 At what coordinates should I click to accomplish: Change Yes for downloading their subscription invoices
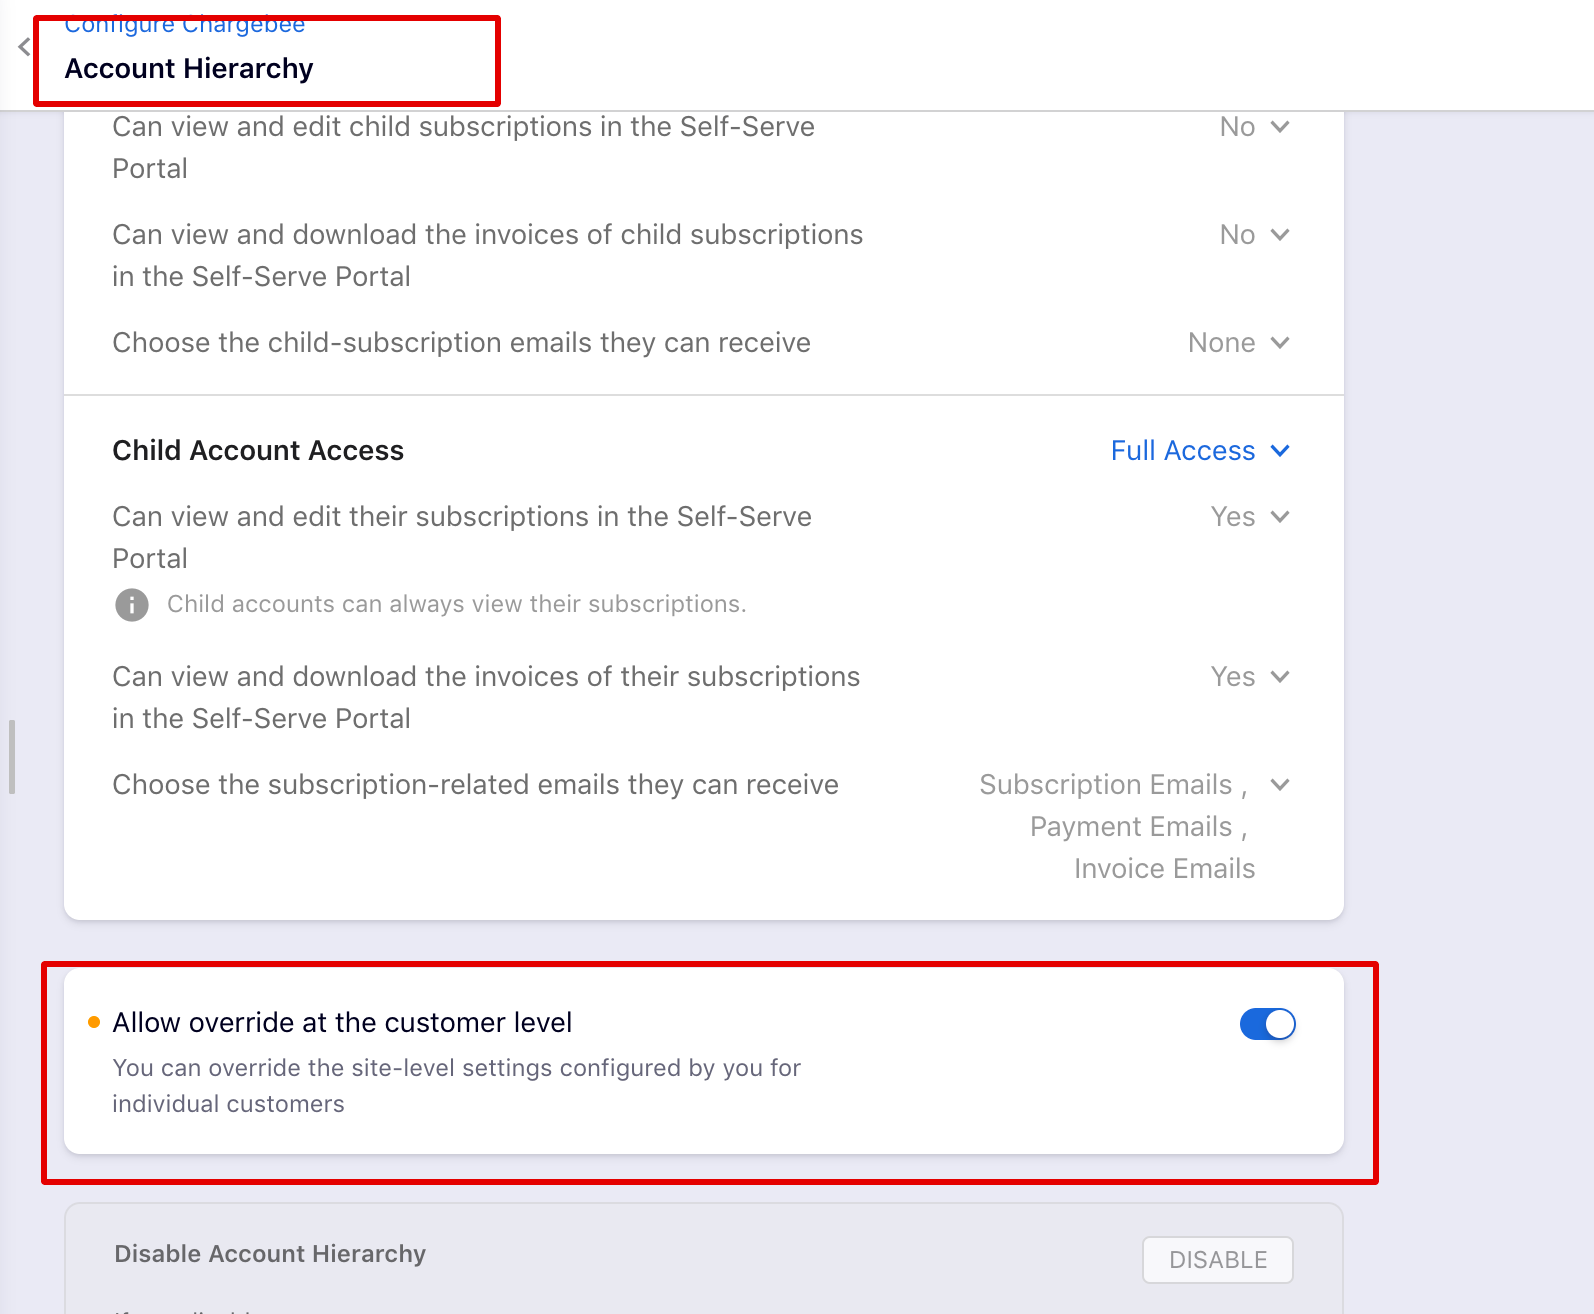point(1249,677)
